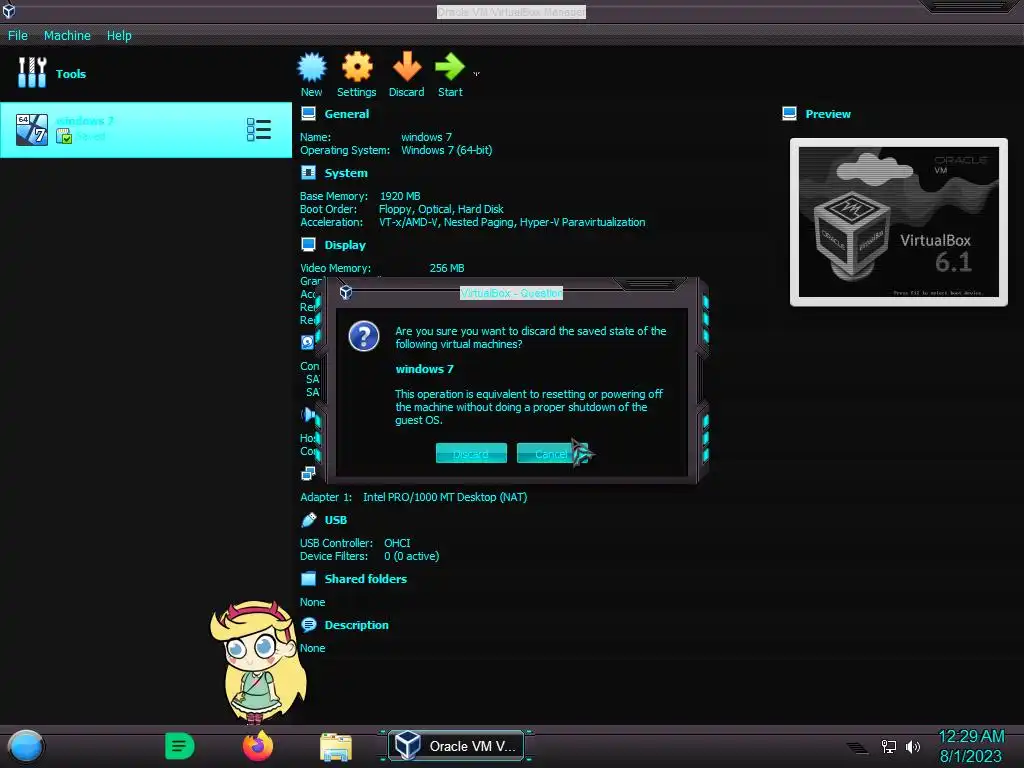The image size is (1024, 768).
Task: Click the '1920 MB' base memory value
Action: 400,196
